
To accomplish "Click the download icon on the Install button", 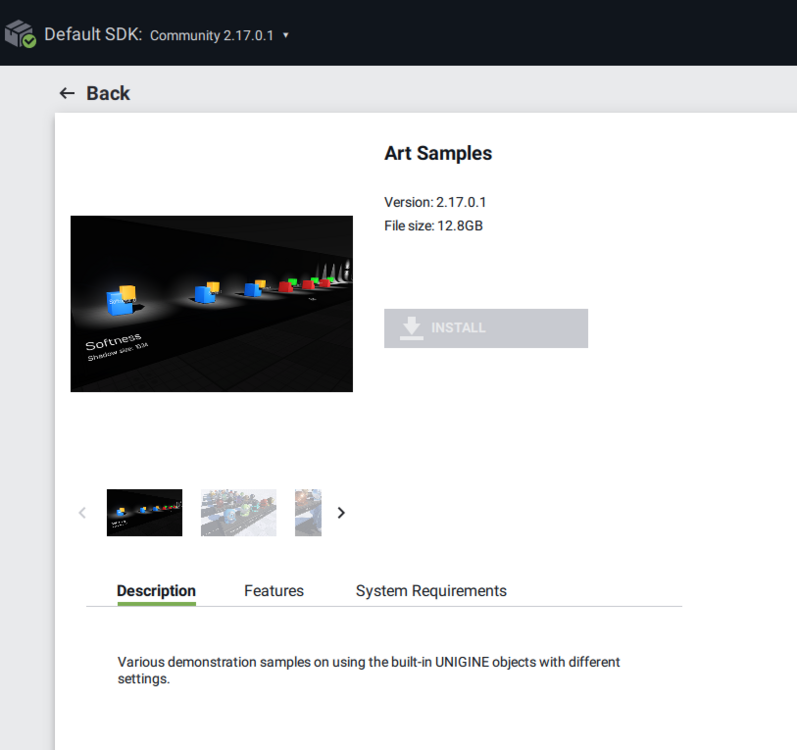I will coord(411,328).
